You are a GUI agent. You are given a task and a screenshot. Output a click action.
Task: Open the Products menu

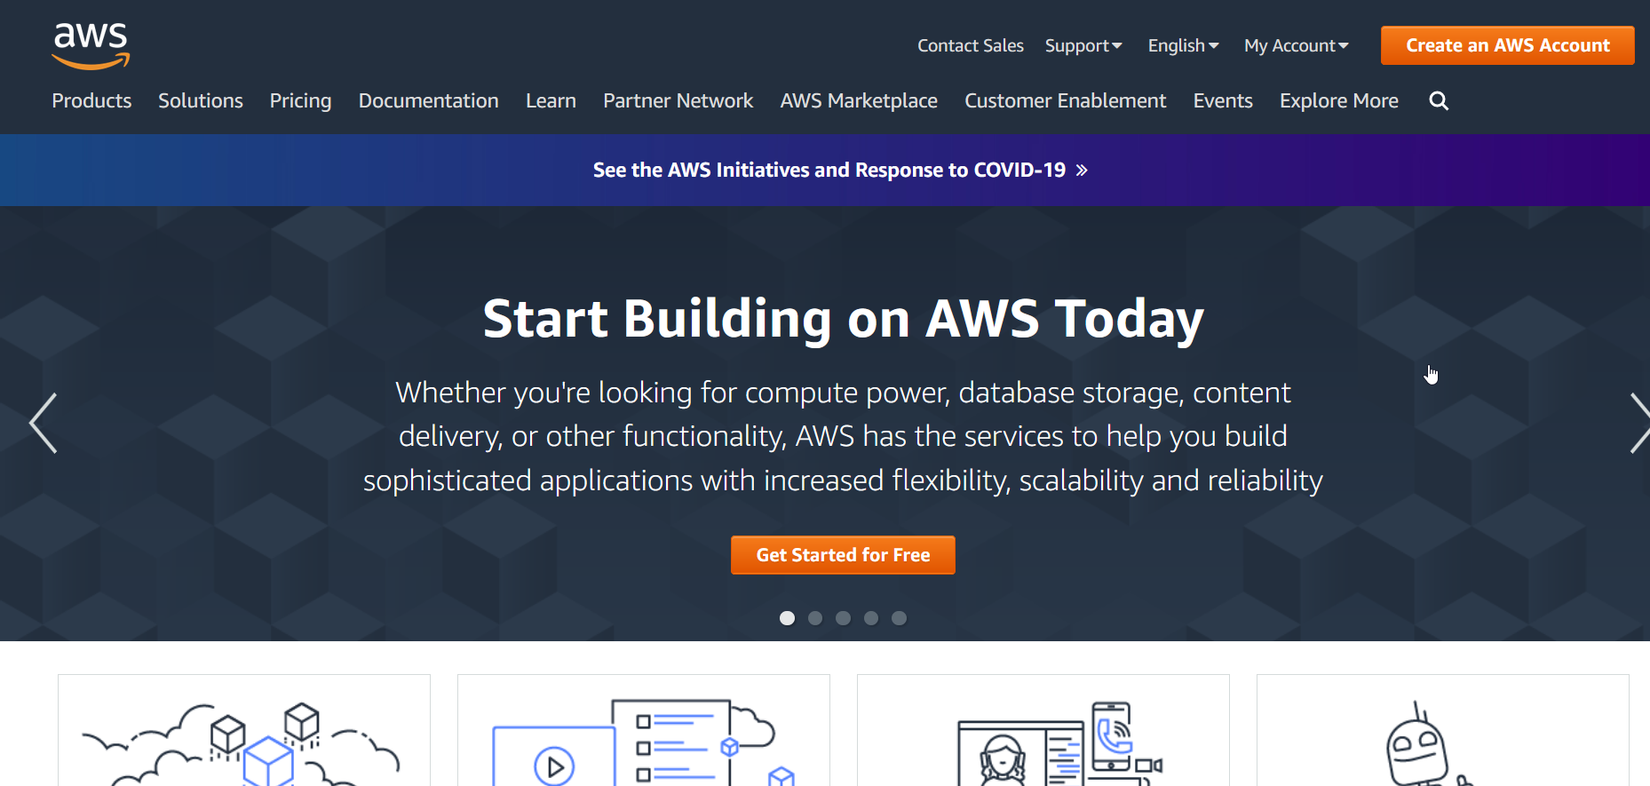[x=91, y=100]
